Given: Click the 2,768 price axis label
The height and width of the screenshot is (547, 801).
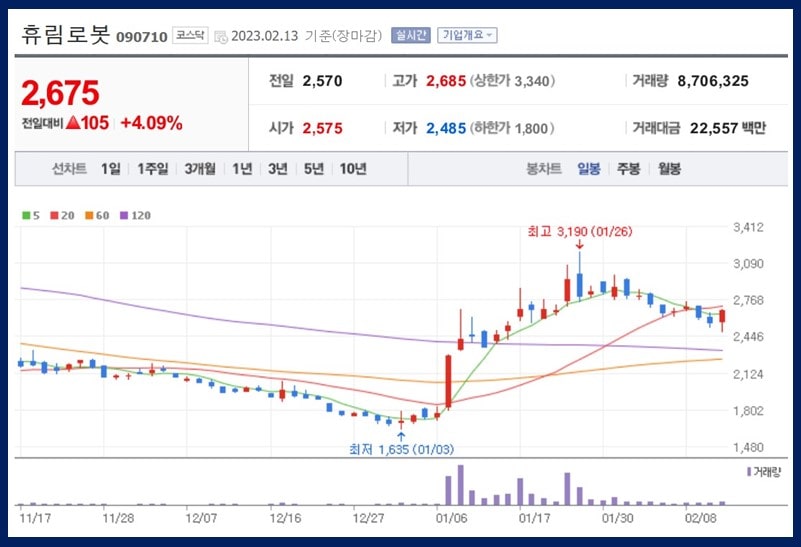Looking at the screenshot, I should (748, 300).
